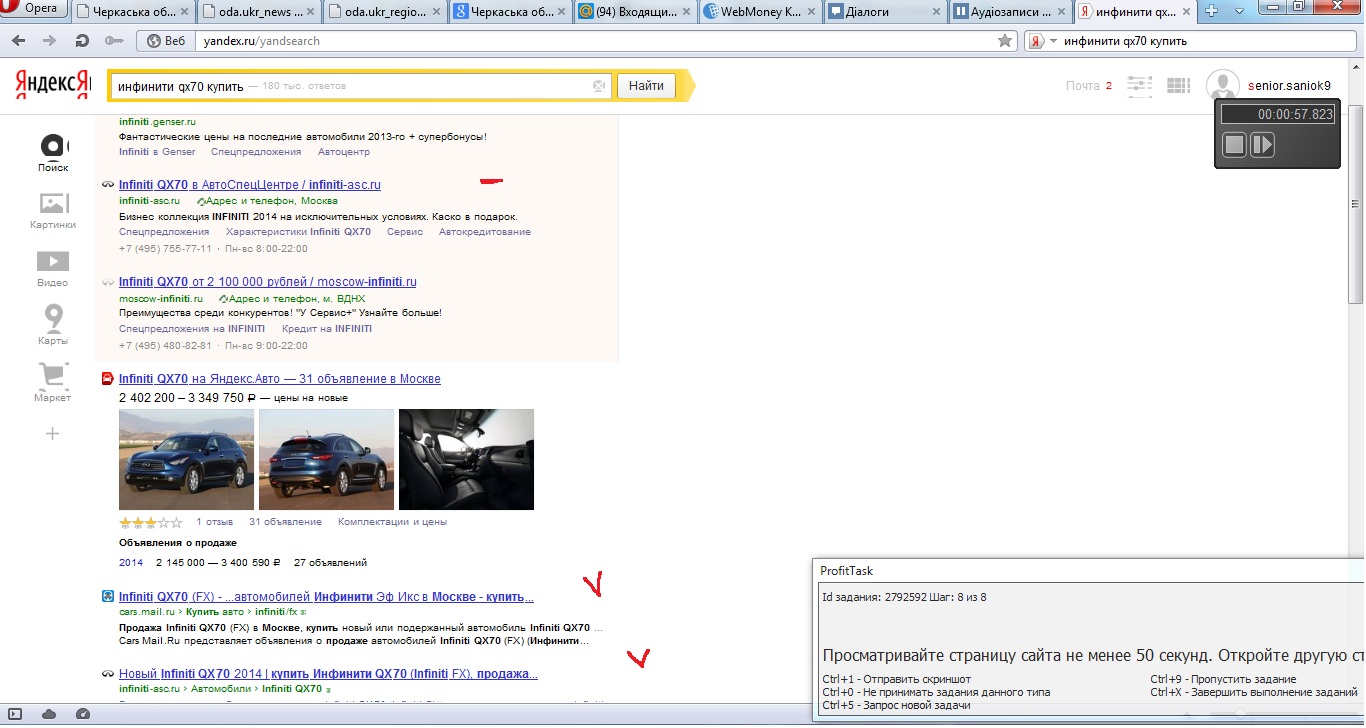Open senior.saniok9 account name
The height and width of the screenshot is (728, 1366).
point(1289,86)
